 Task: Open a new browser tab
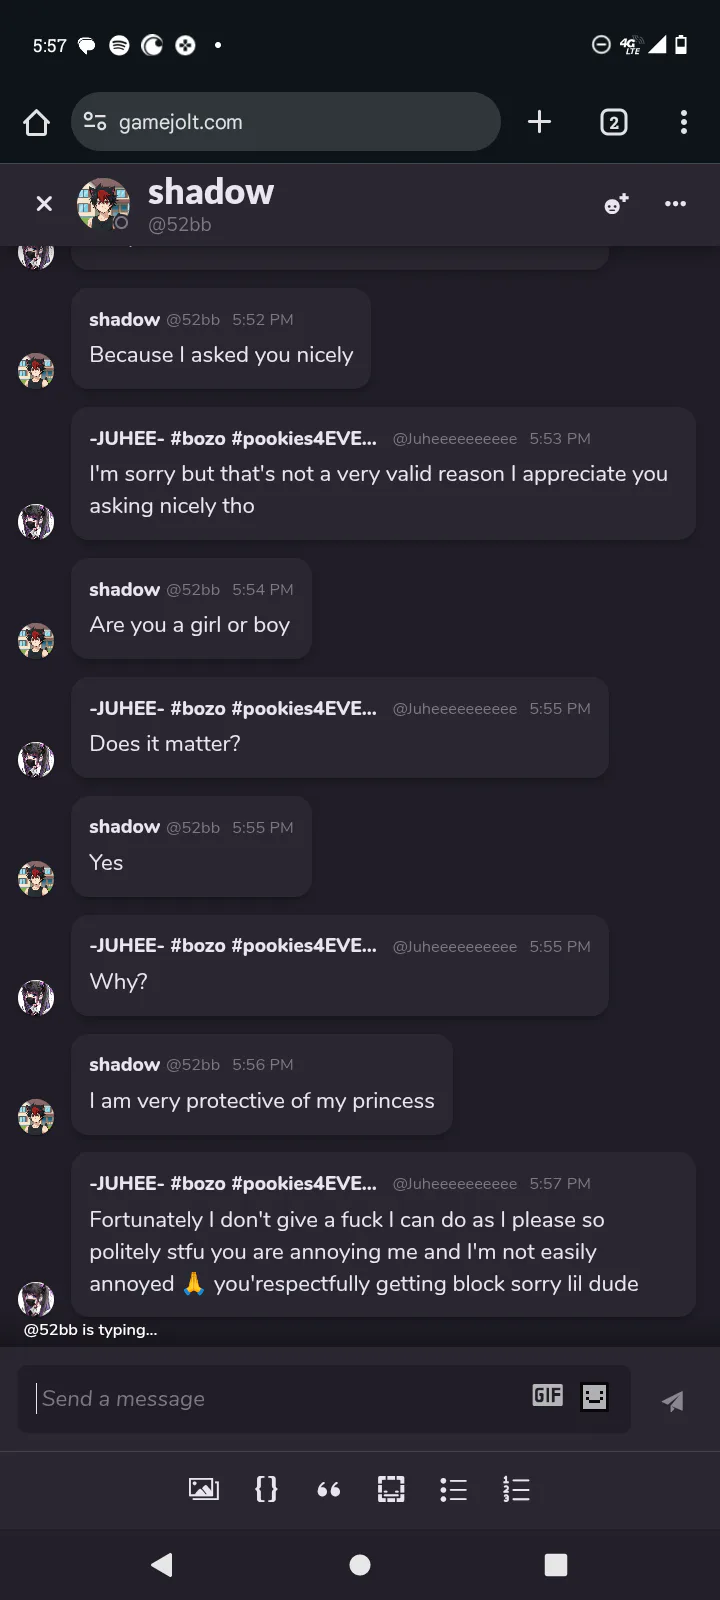click(x=539, y=122)
